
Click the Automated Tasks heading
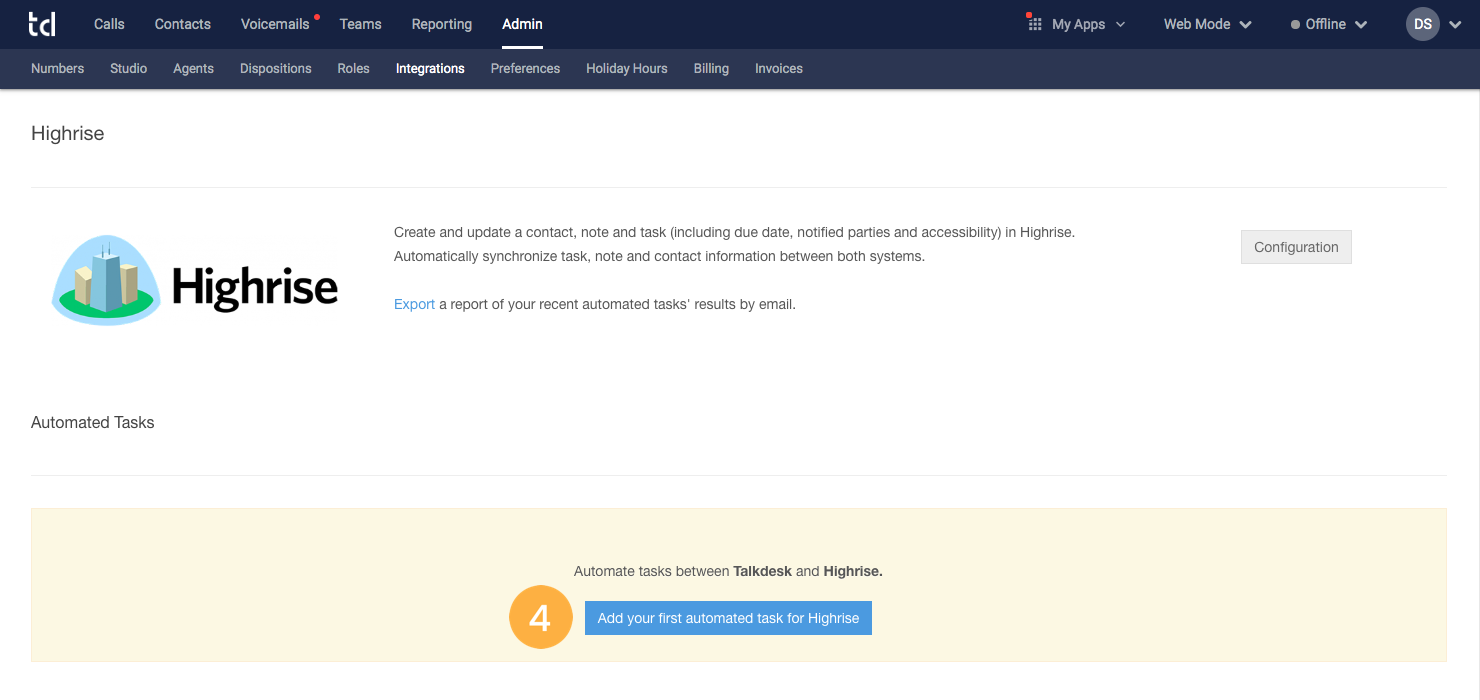[92, 422]
